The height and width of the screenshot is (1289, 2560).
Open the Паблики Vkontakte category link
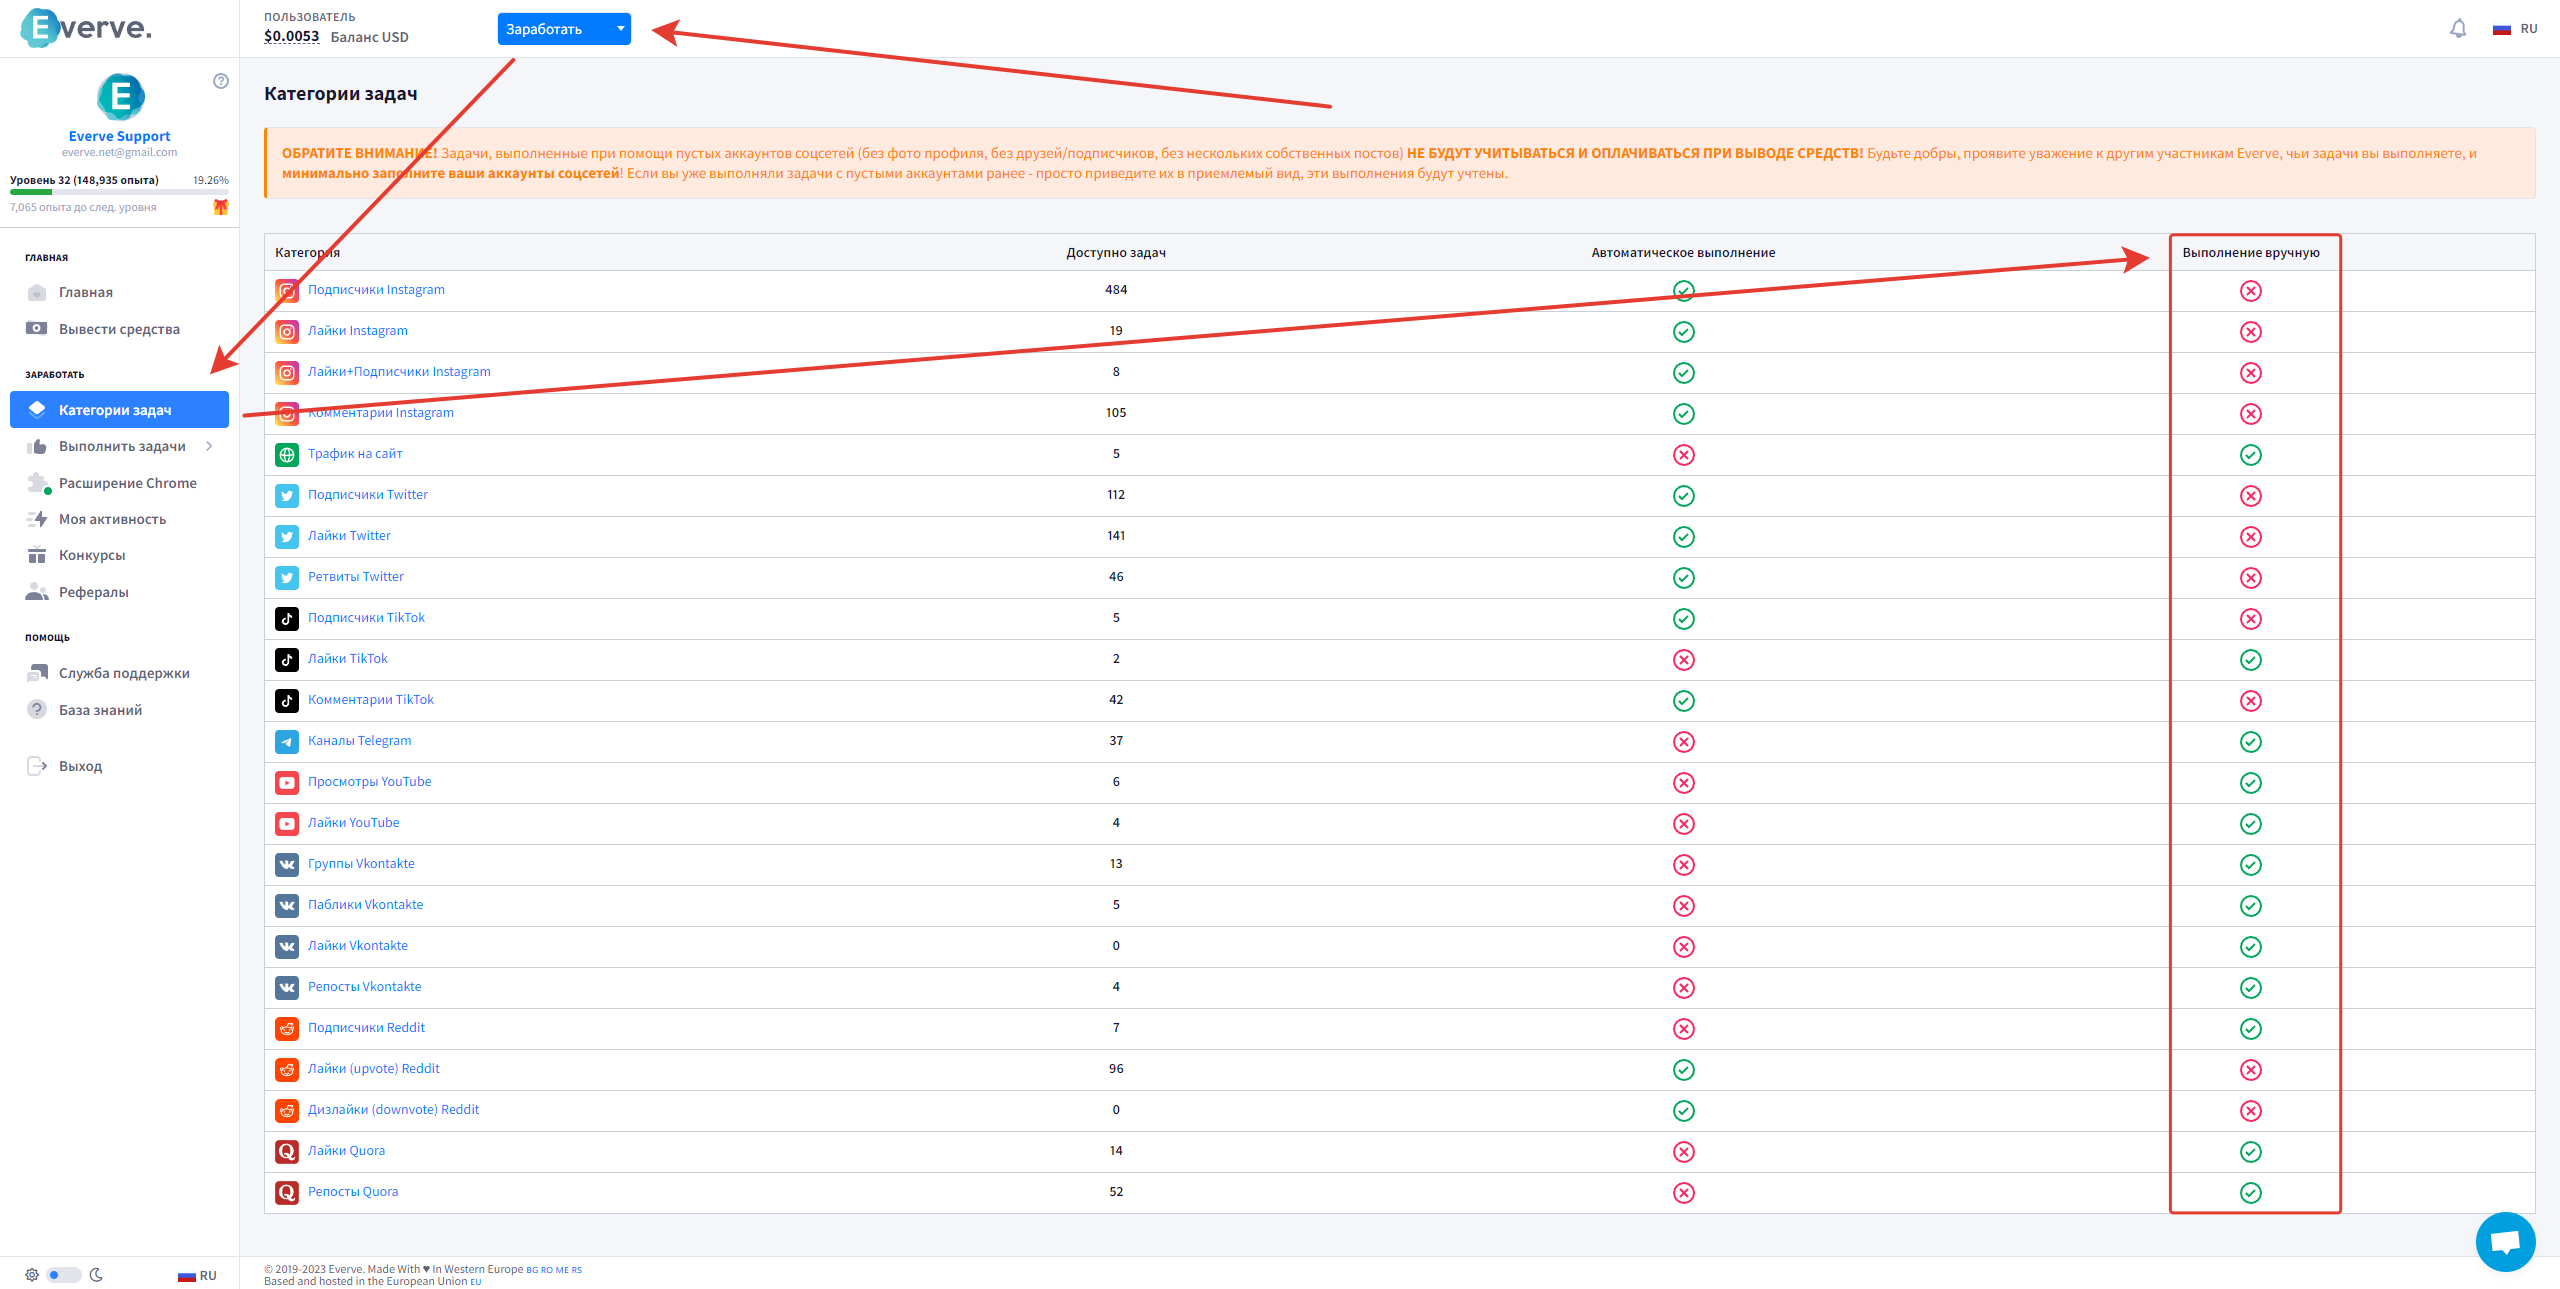click(365, 905)
